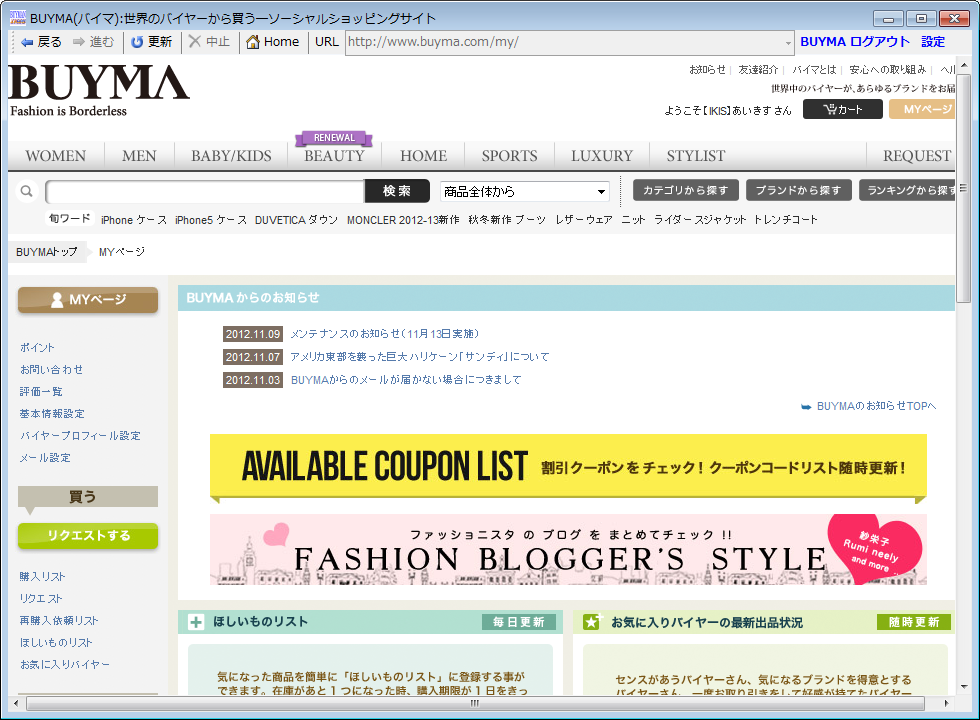
Task: Open the メール設定 sidebar link
Action: coord(45,458)
